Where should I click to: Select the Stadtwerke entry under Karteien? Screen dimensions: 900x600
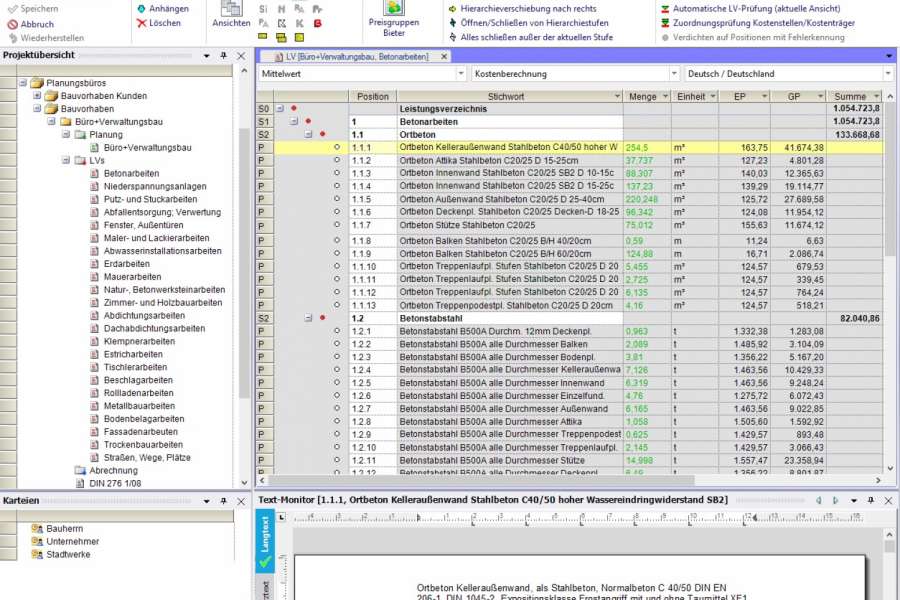click(x=68, y=554)
